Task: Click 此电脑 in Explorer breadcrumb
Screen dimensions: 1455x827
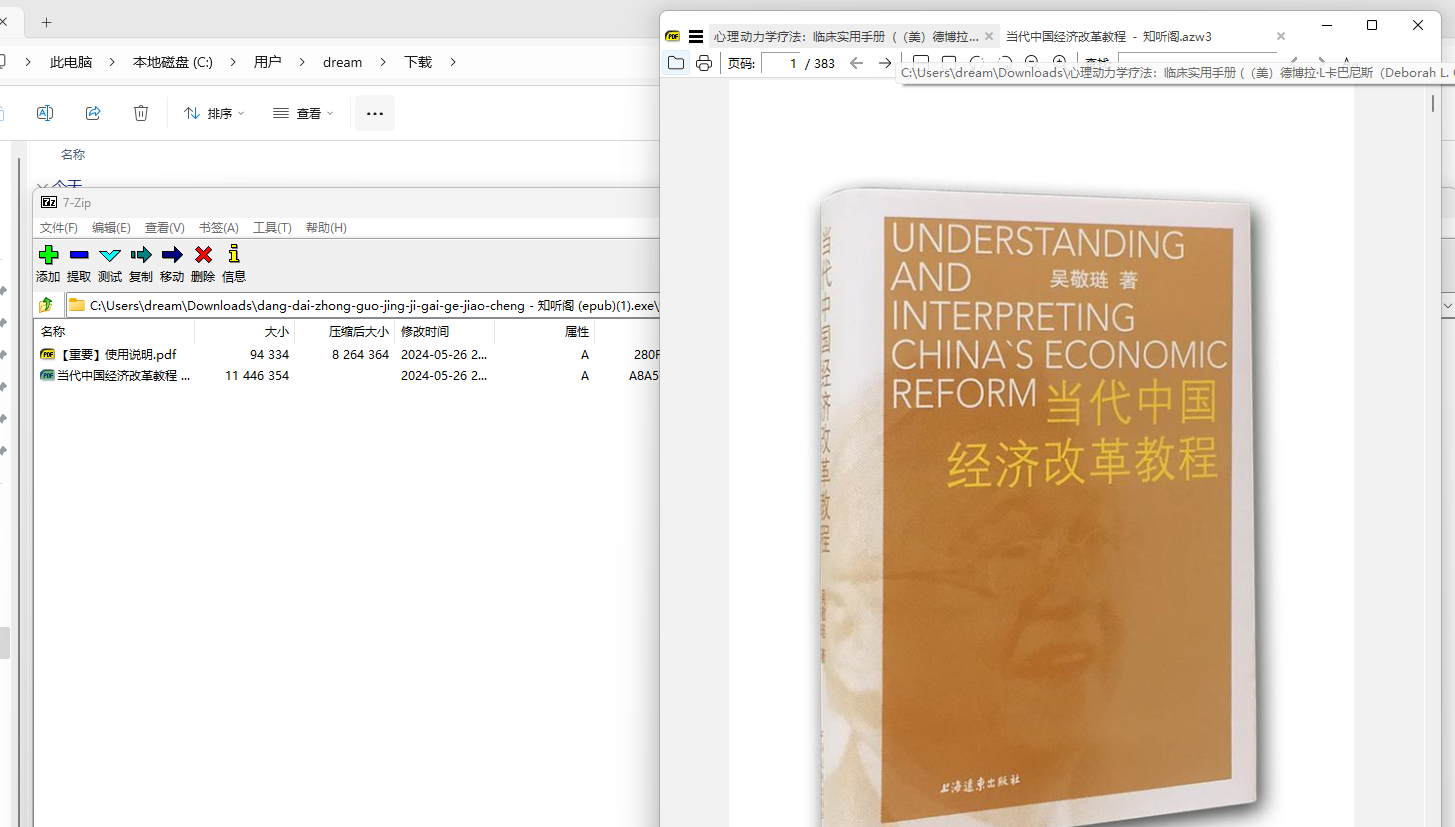Action: (71, 62)
